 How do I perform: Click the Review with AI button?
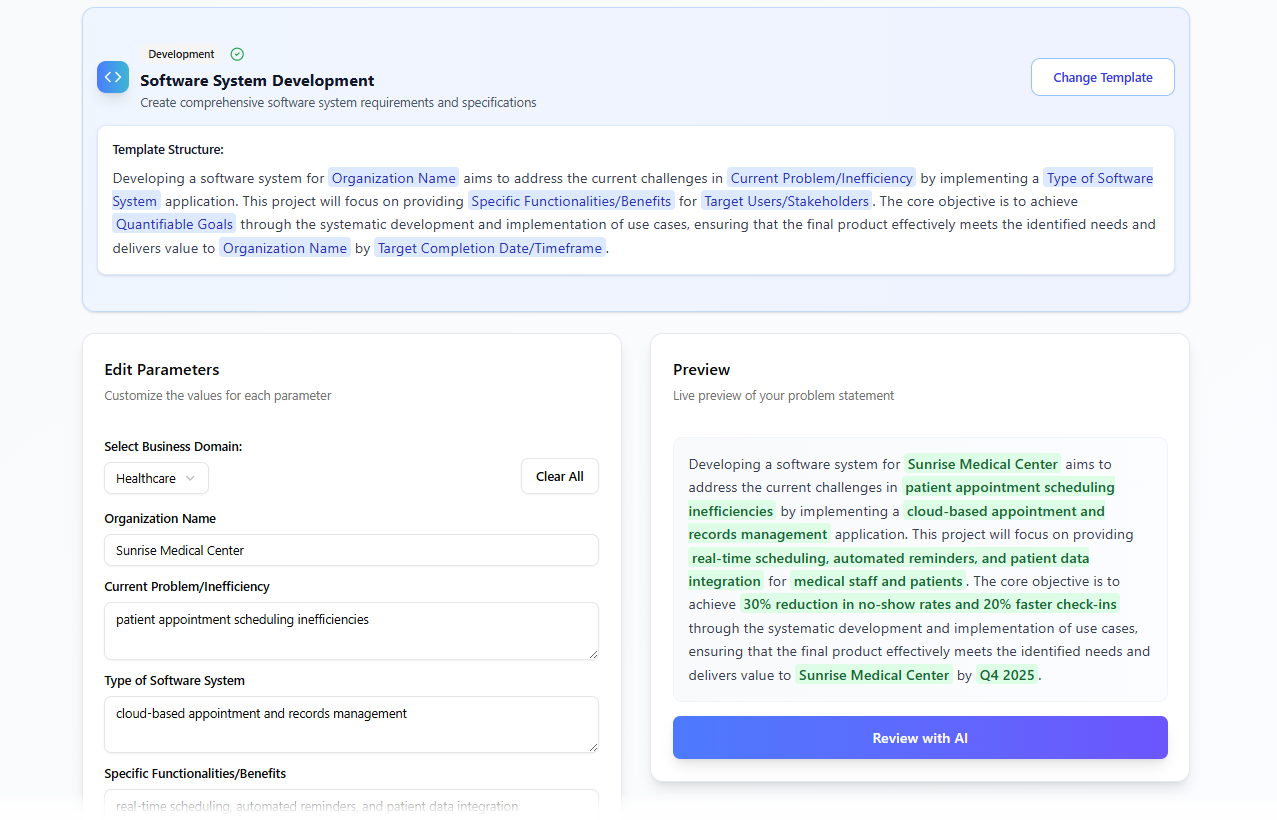(x=919, y=737)
